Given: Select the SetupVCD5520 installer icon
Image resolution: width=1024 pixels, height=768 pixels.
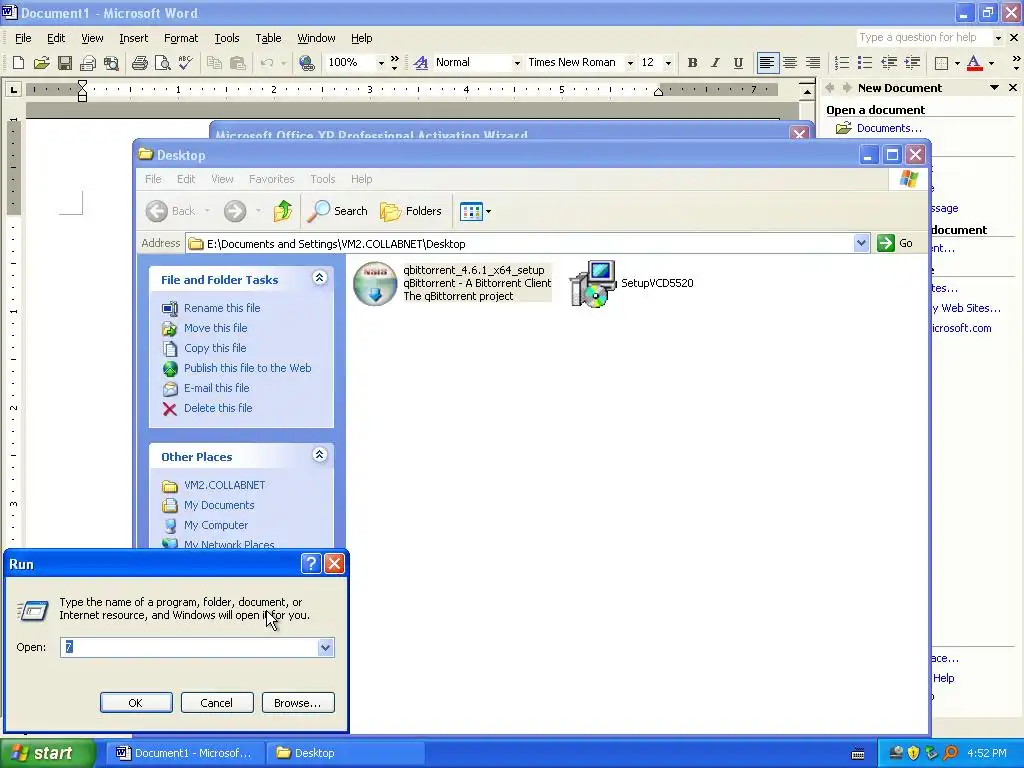Looking at the screenshot, I should (x=593, y=283).
